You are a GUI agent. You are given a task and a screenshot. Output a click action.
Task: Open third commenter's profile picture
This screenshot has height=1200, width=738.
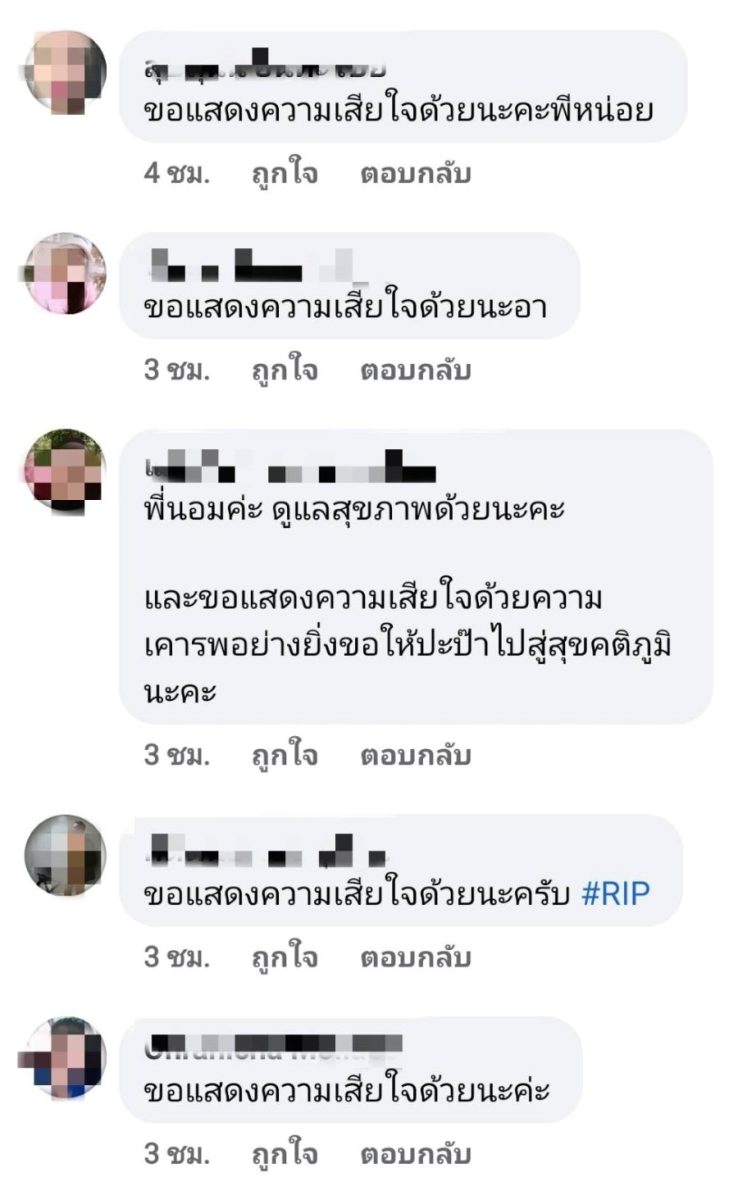coord(64,470)
